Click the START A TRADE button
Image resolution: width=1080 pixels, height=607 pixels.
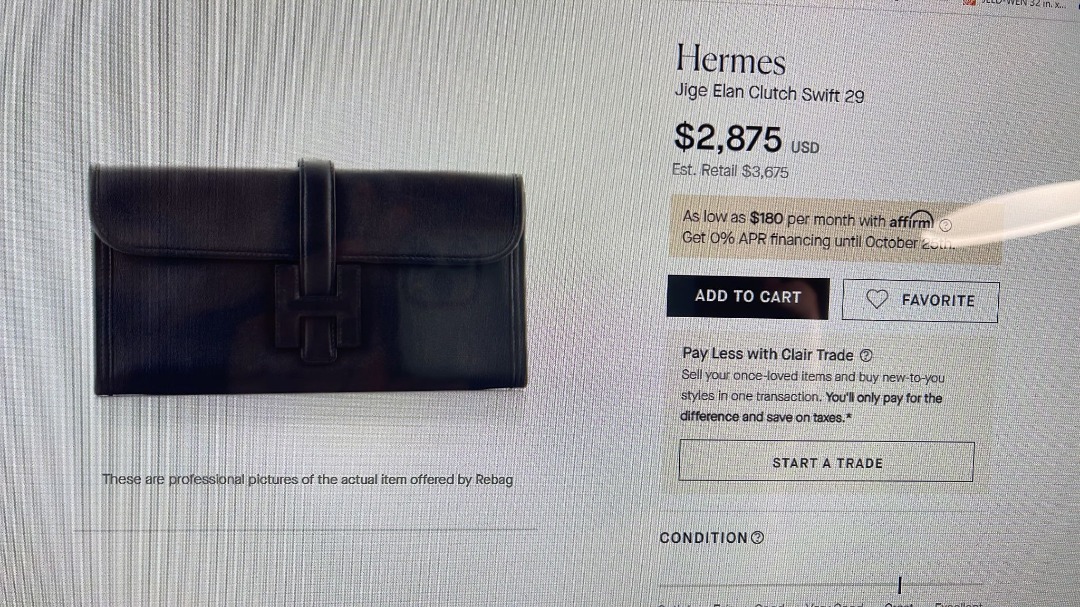point(827,462)
